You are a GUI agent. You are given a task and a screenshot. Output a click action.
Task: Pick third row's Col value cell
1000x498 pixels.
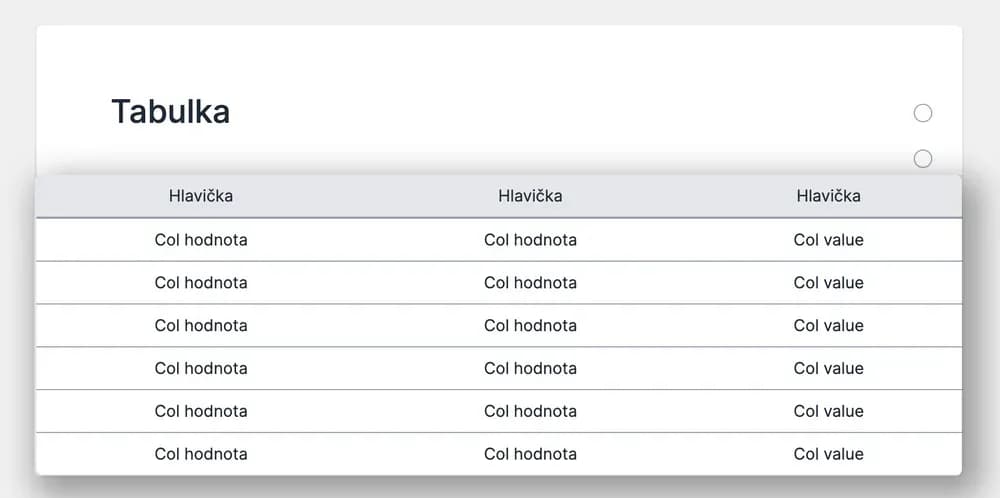828,326
